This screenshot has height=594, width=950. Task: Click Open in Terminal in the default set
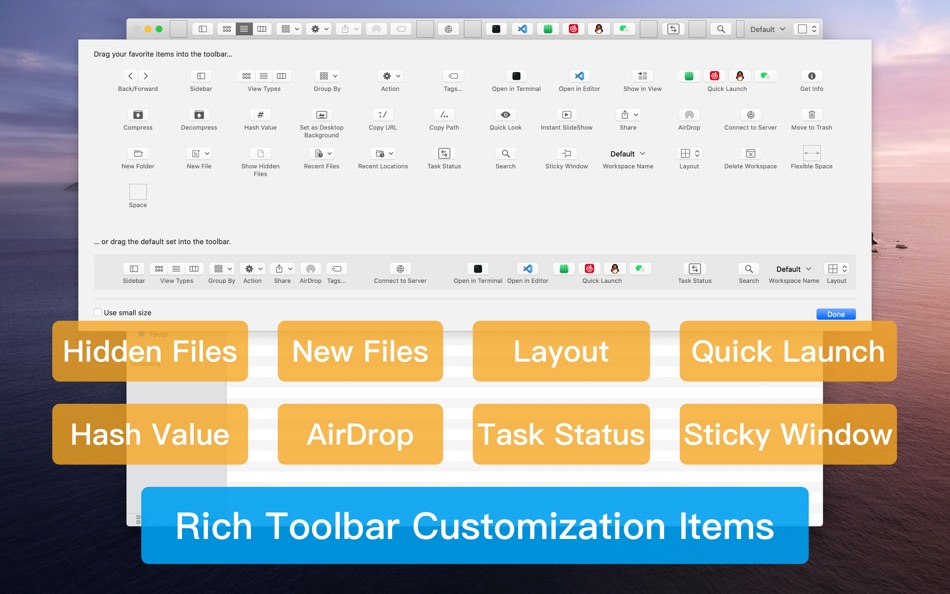click(477, 269)
